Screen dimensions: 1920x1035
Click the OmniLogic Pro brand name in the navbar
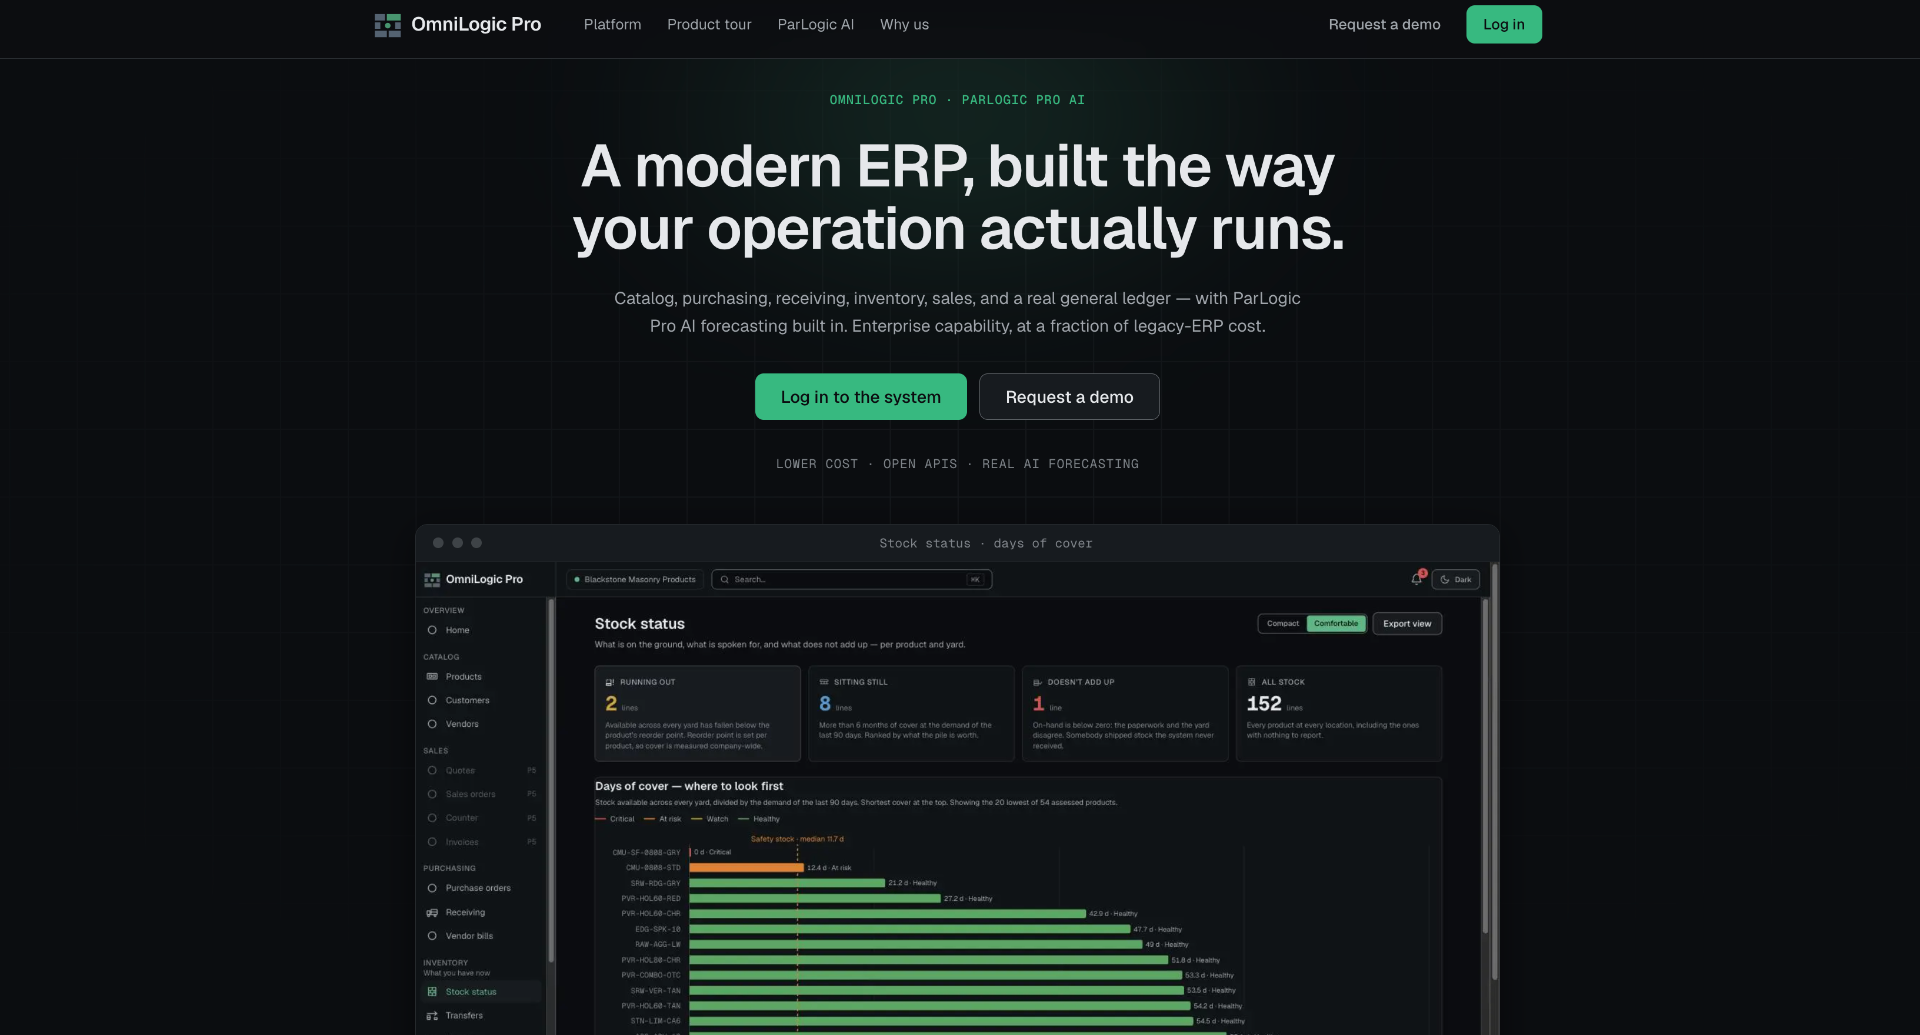(x=476, y=25)
